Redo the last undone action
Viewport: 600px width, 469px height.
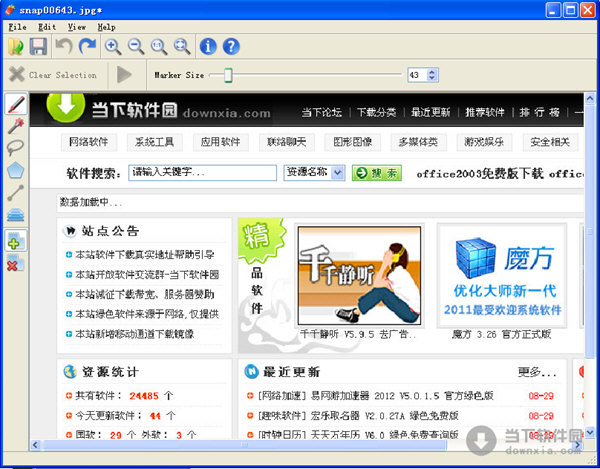point(87,46)
